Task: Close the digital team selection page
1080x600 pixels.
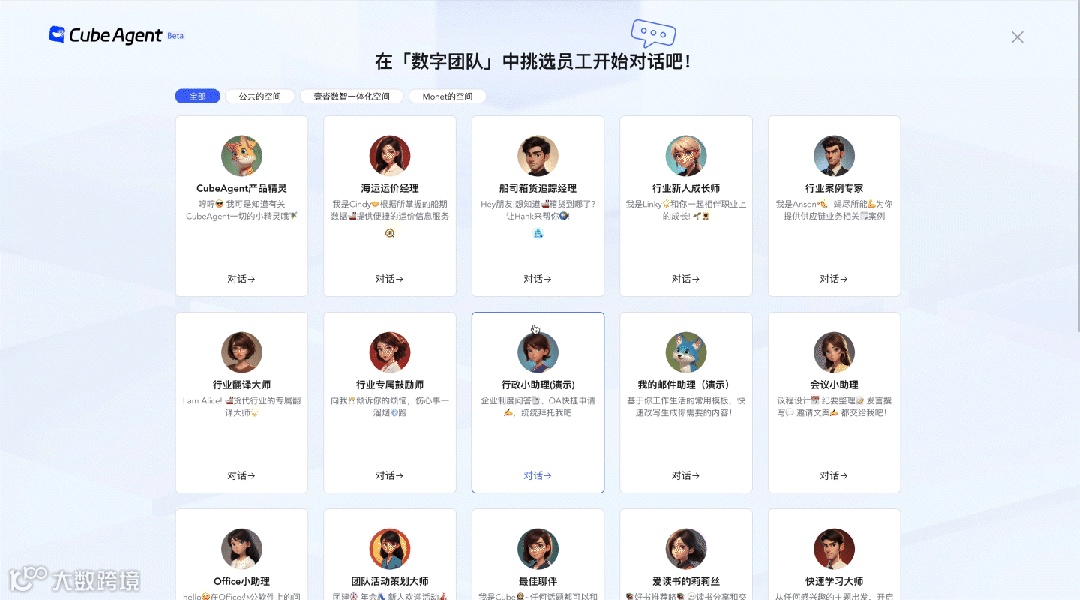Action: tap(1017, 37)
